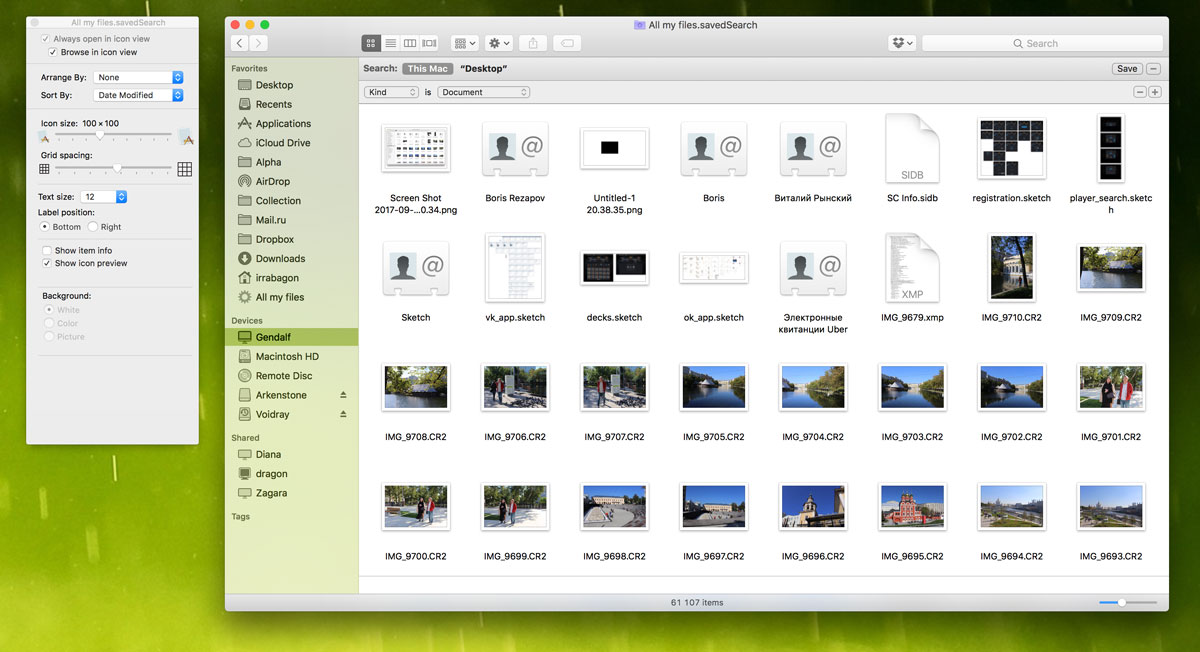Adjust the Icon size slider
1200x652 pixels.
coord(100,135)
